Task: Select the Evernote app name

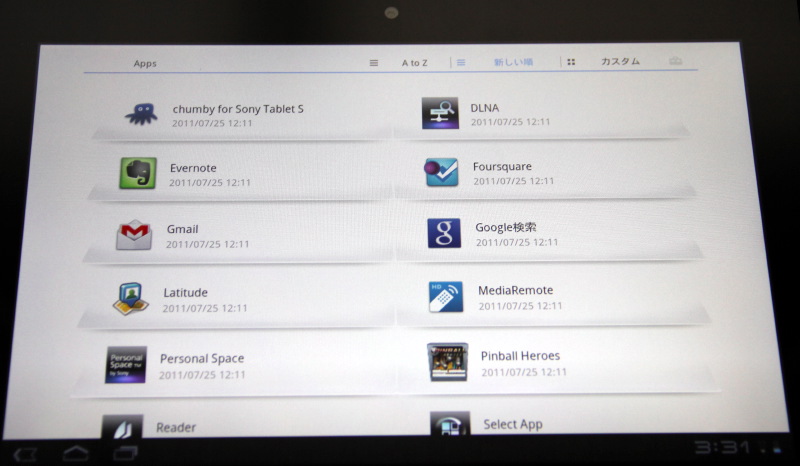Action: point(193,168)
